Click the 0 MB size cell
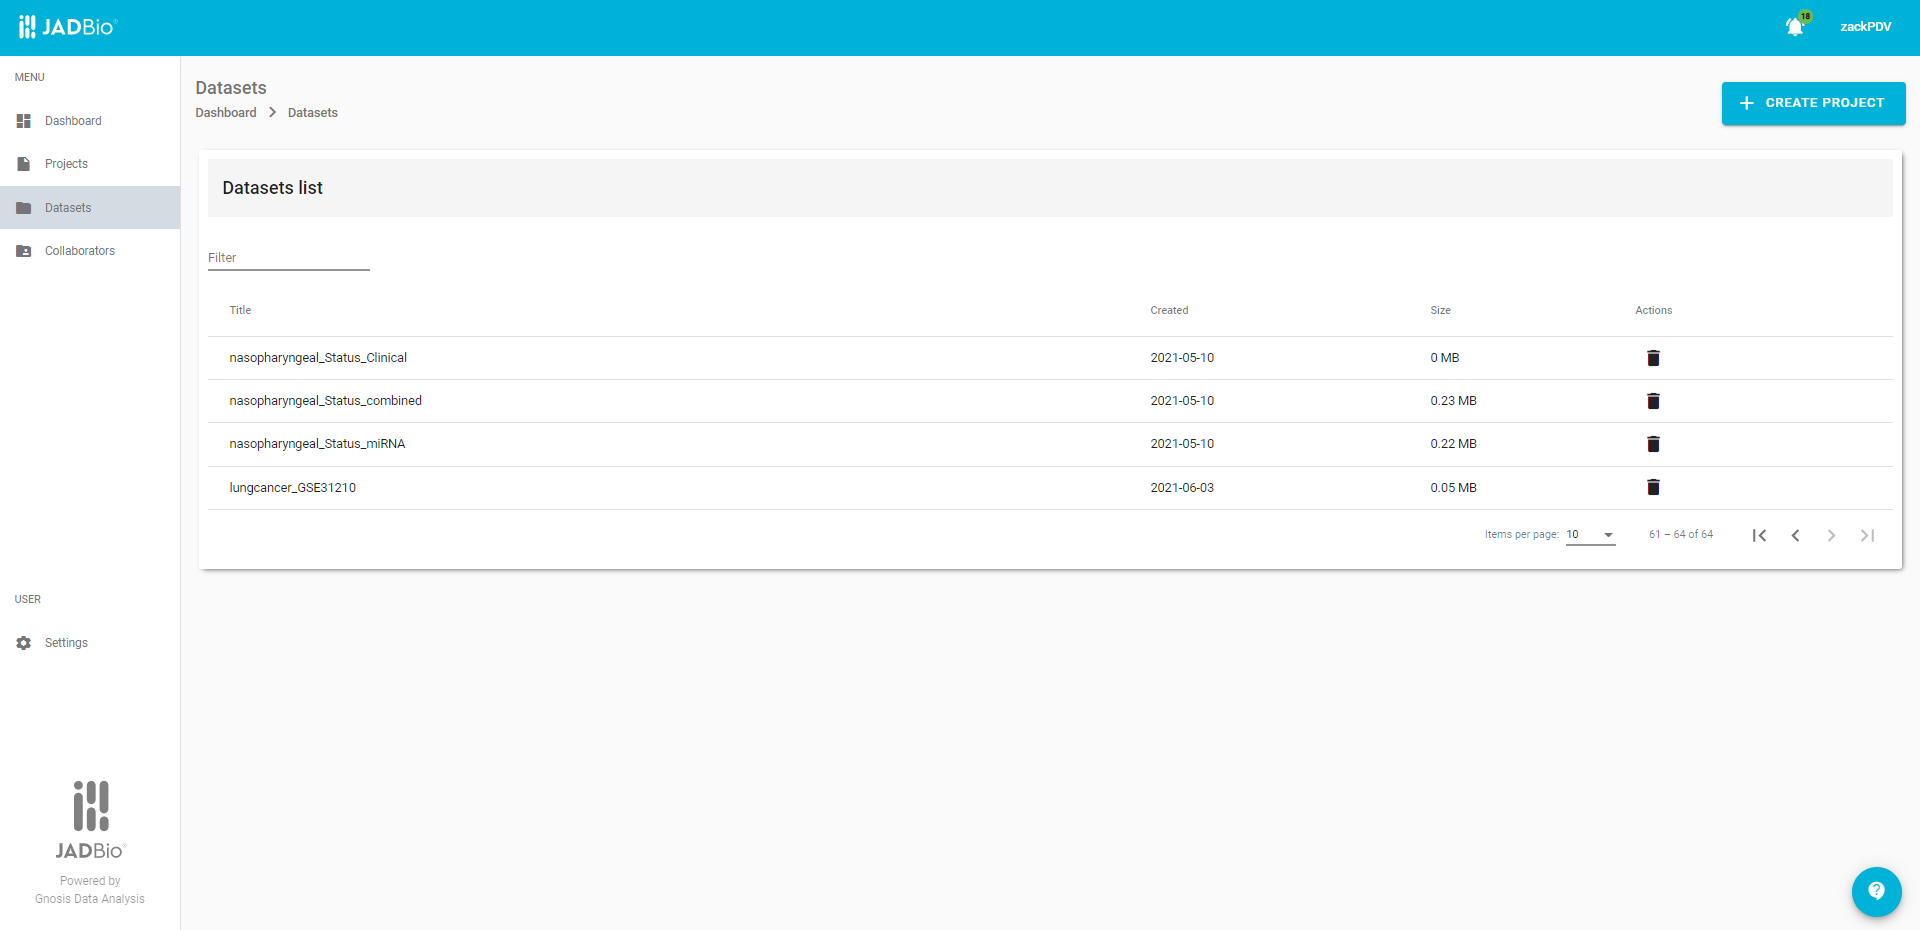The height and width of the screenshot is (930, 1920). (1444, 358)
